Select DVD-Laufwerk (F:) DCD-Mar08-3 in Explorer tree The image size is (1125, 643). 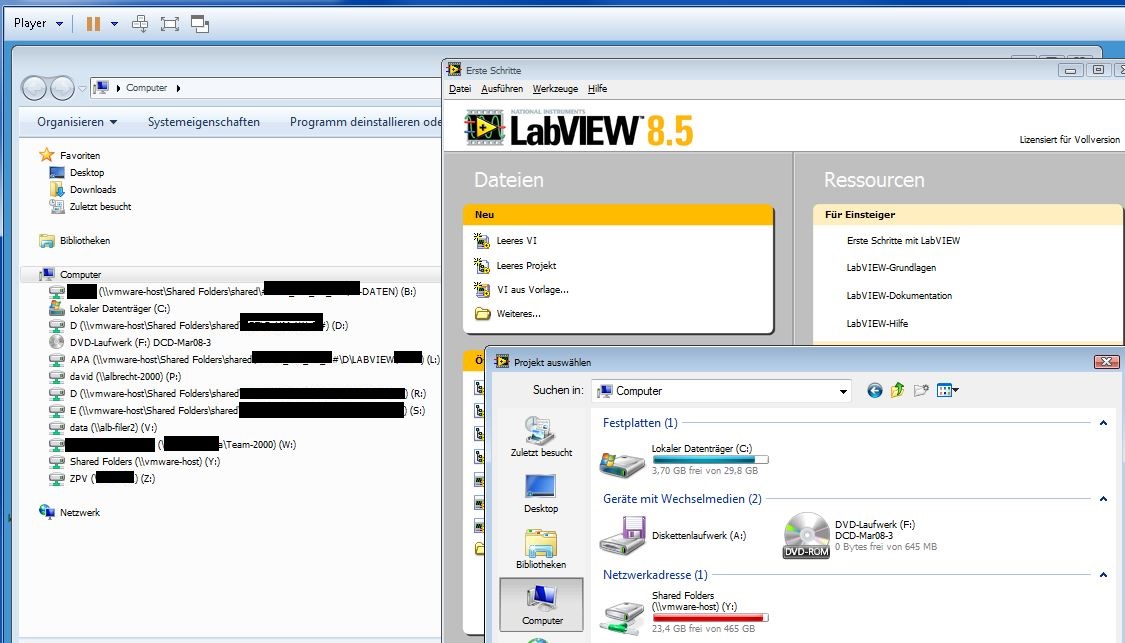[131, 342]
